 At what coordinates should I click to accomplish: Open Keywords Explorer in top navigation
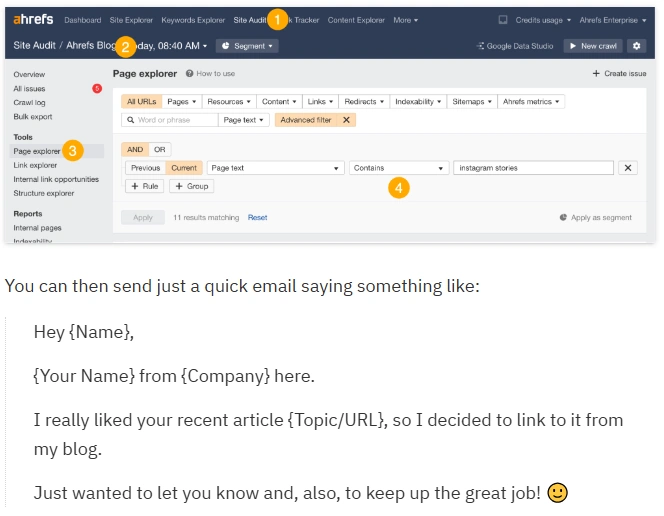pos(193,20)
